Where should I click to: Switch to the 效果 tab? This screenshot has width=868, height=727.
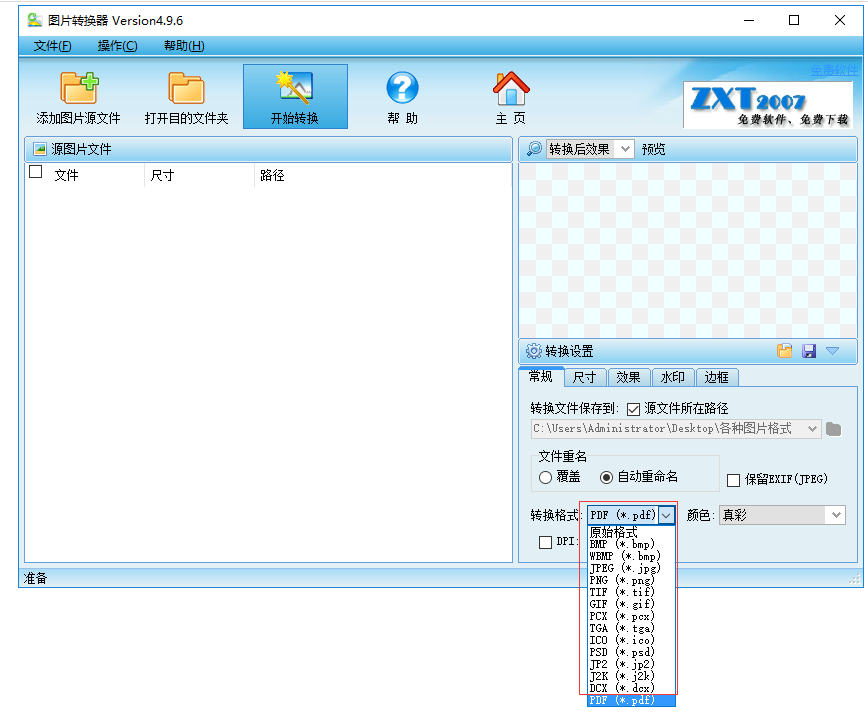629,377
